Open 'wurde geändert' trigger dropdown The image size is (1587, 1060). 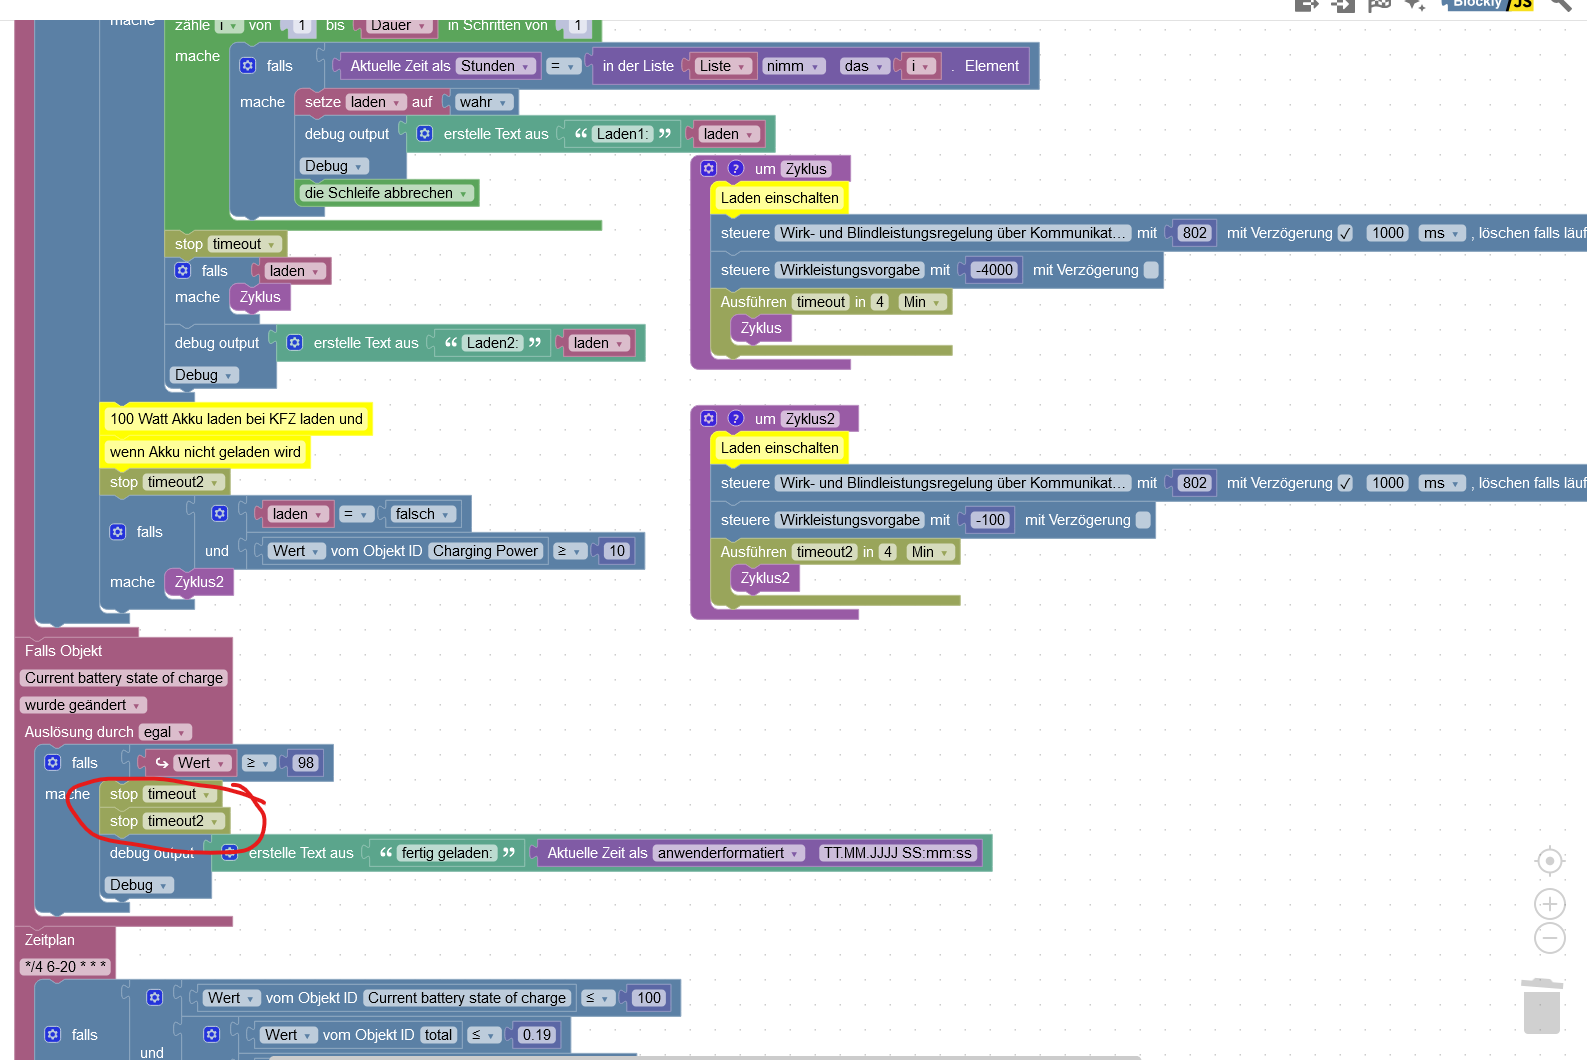[83, 705]
